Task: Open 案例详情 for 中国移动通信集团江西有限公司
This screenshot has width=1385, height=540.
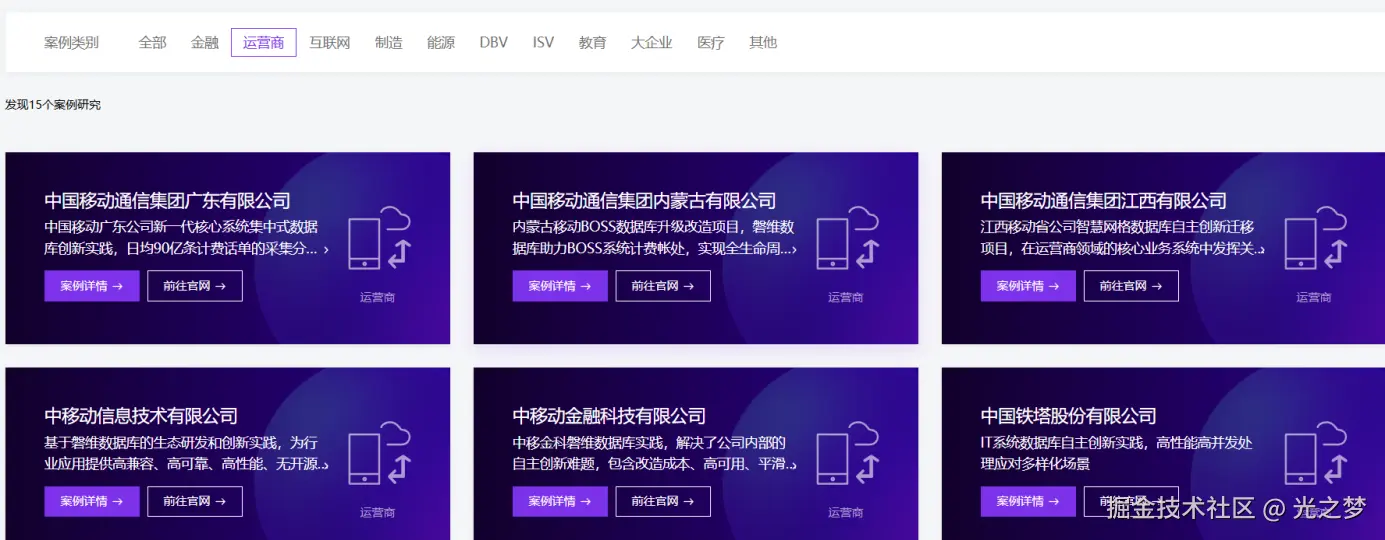Action: pyautogui.click(x=1028, y=286)
